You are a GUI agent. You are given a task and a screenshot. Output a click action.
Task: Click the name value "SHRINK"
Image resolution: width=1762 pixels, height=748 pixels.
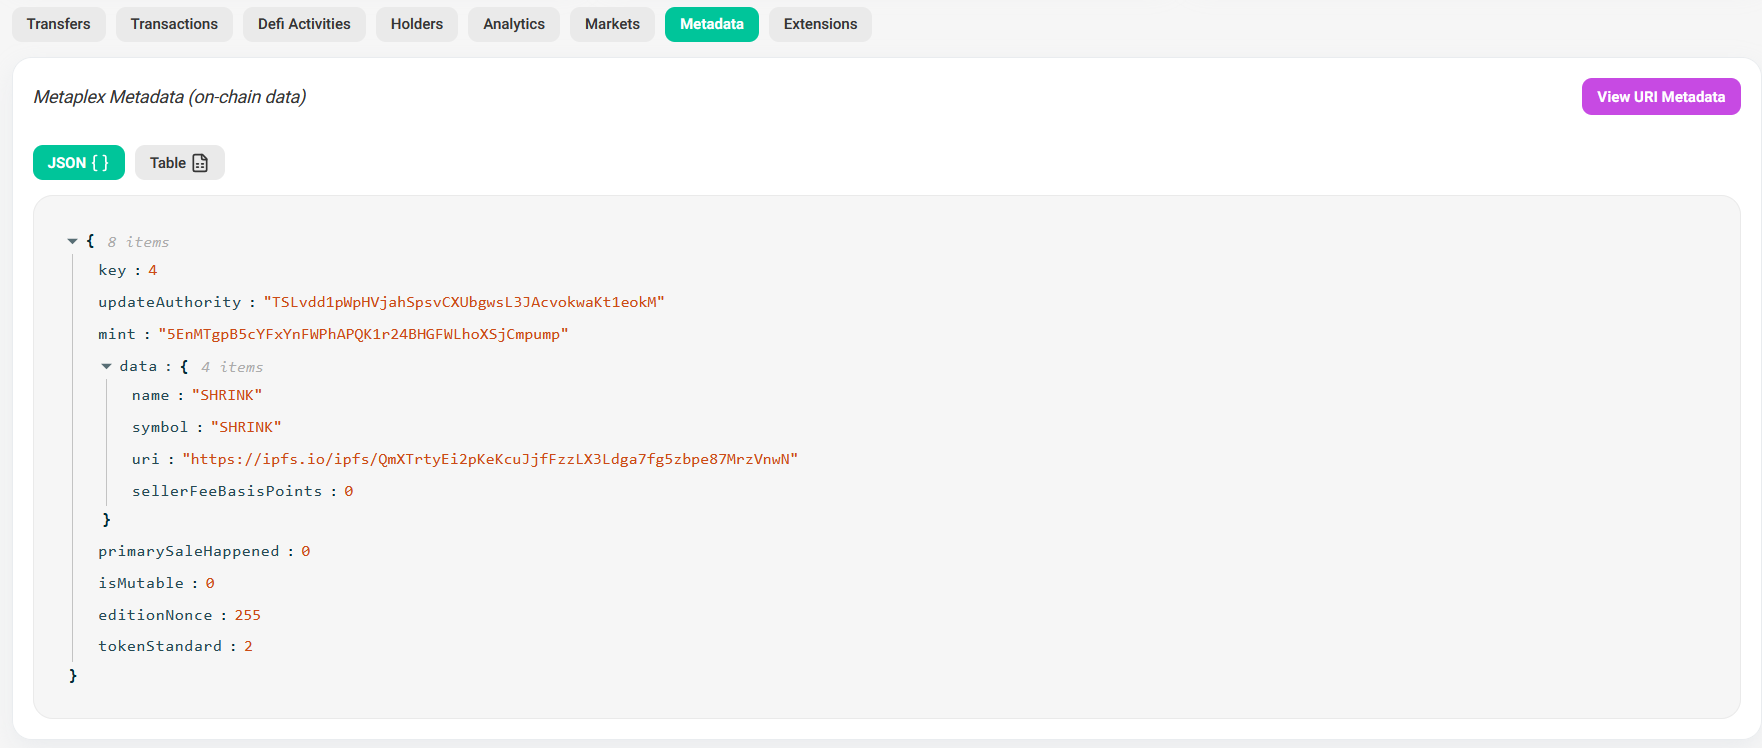click(x=227, y=395)
